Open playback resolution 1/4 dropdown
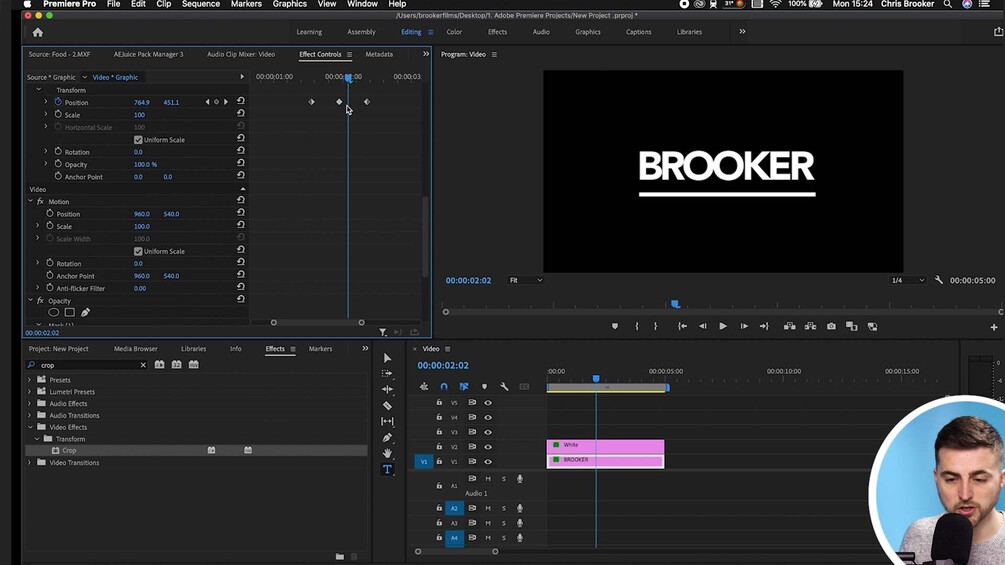The width and height of the screenshot is (1005, 565). coord(908,280)
